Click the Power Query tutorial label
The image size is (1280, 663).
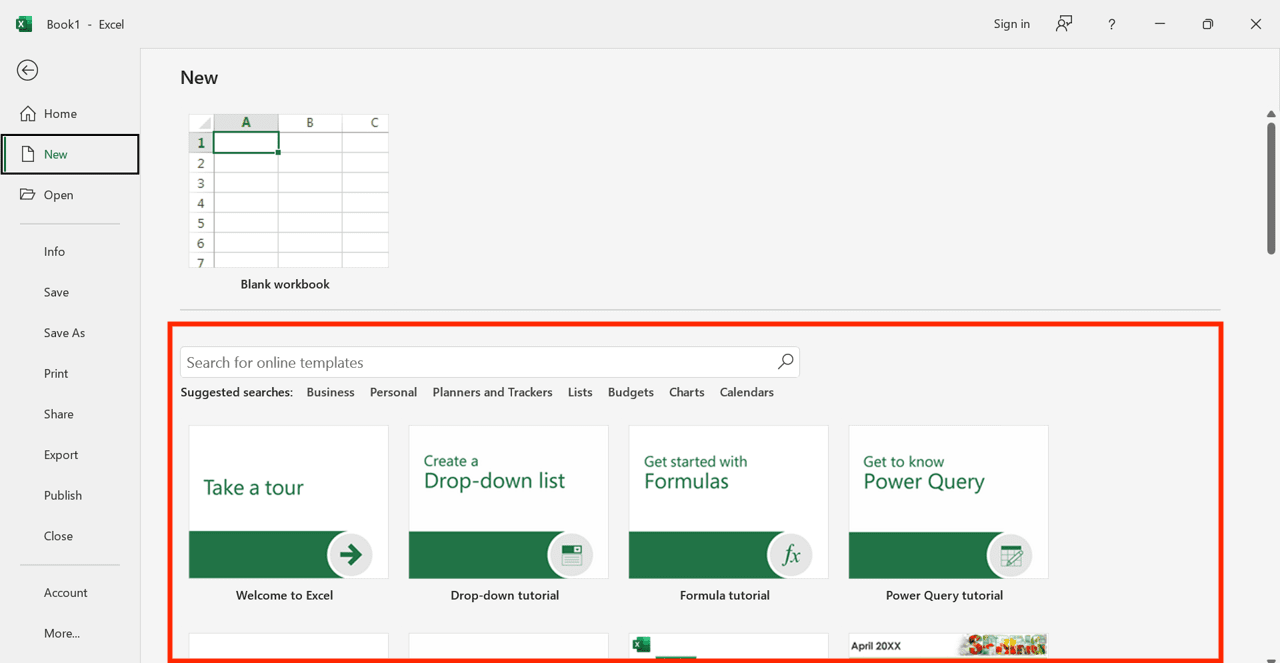pos(945,595)
